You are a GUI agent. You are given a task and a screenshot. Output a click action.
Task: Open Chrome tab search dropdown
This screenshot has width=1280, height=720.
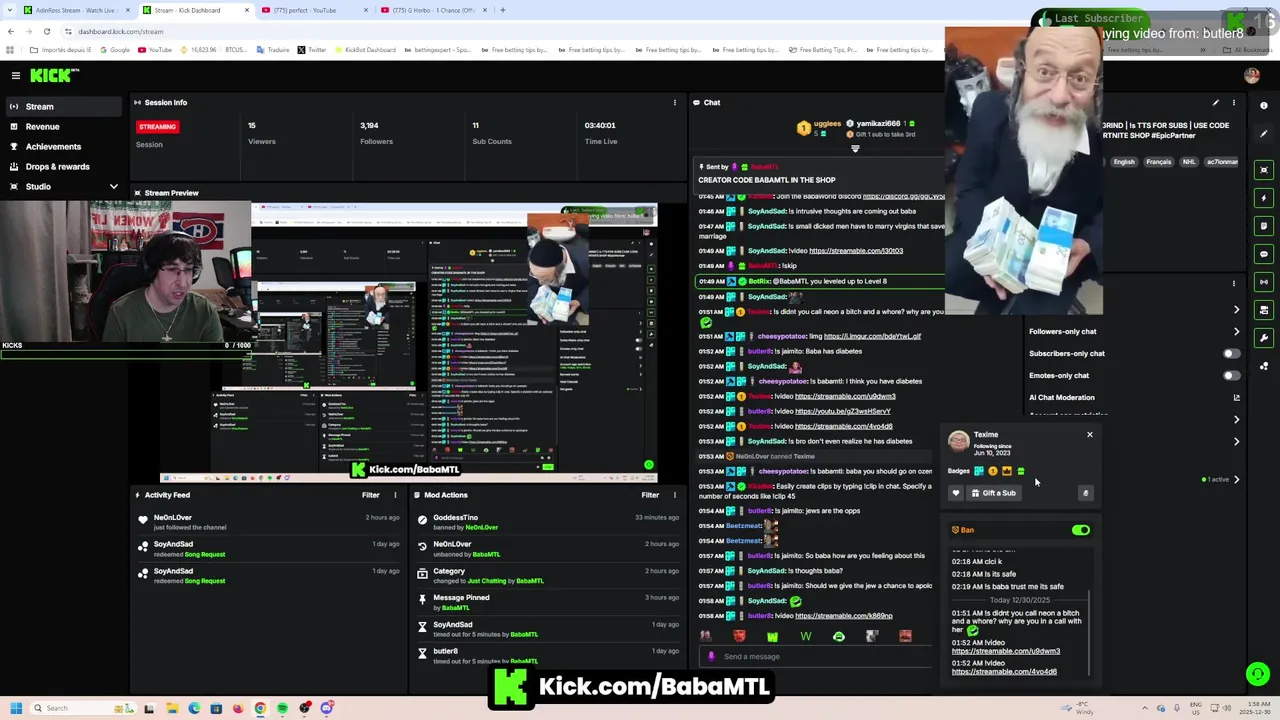point(11,10)
